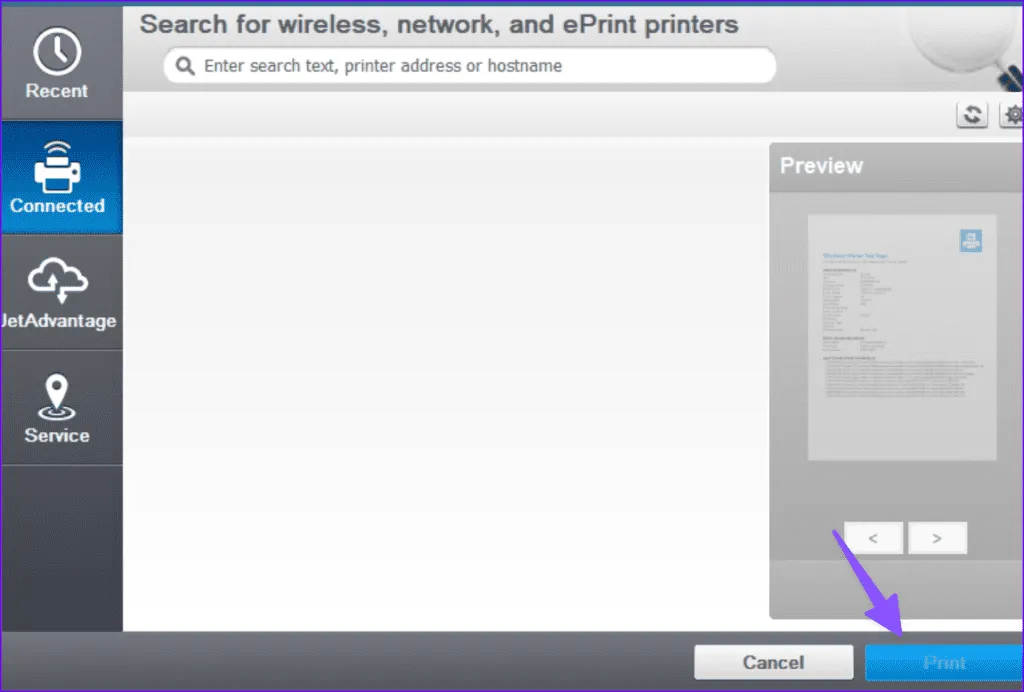Switch to the JetAdvantage tab label
This screenshot has width=1024, height=692.
tap(60, 321)
